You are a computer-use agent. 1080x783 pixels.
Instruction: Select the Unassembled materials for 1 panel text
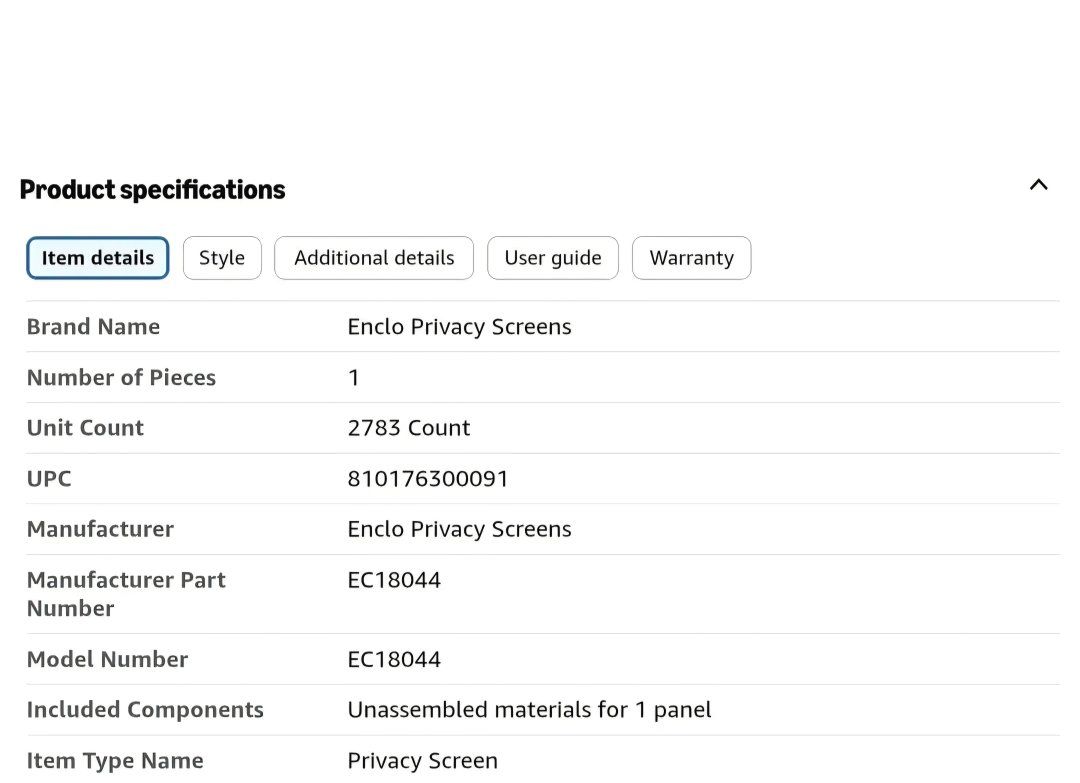pos(529,710)
